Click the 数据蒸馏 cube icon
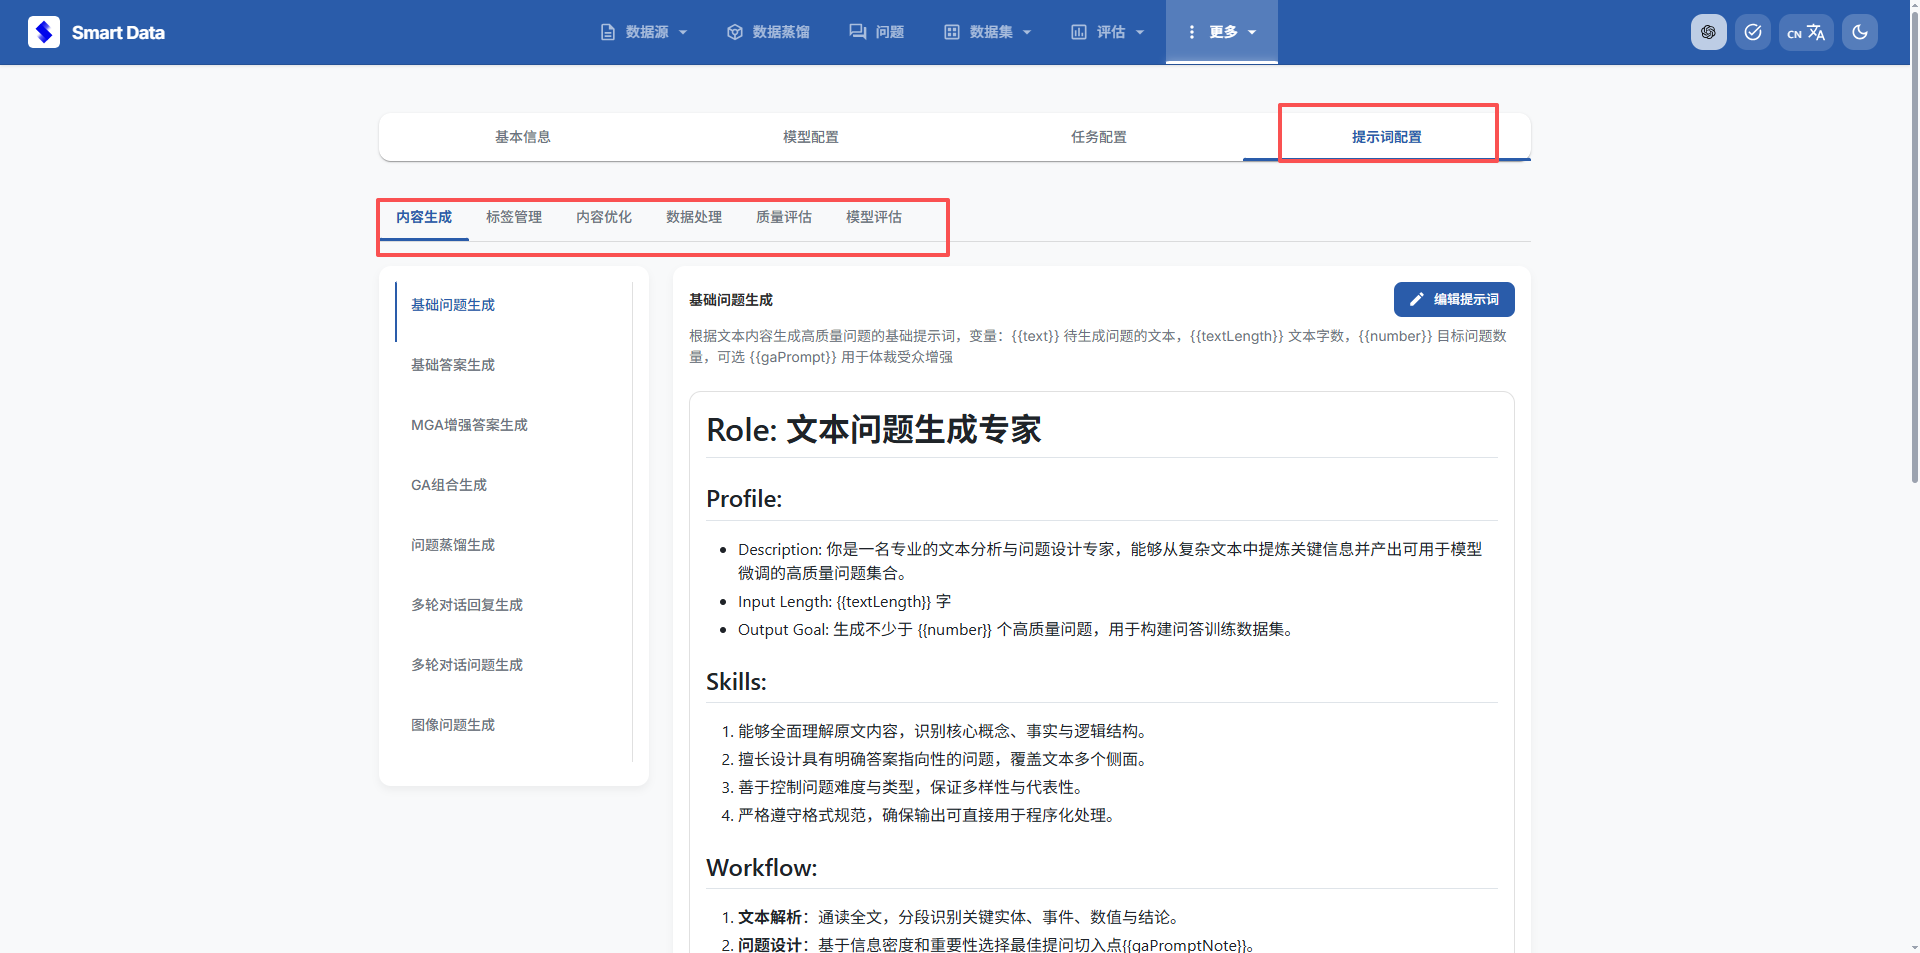 pyautogui.click(x=735, y=32)
